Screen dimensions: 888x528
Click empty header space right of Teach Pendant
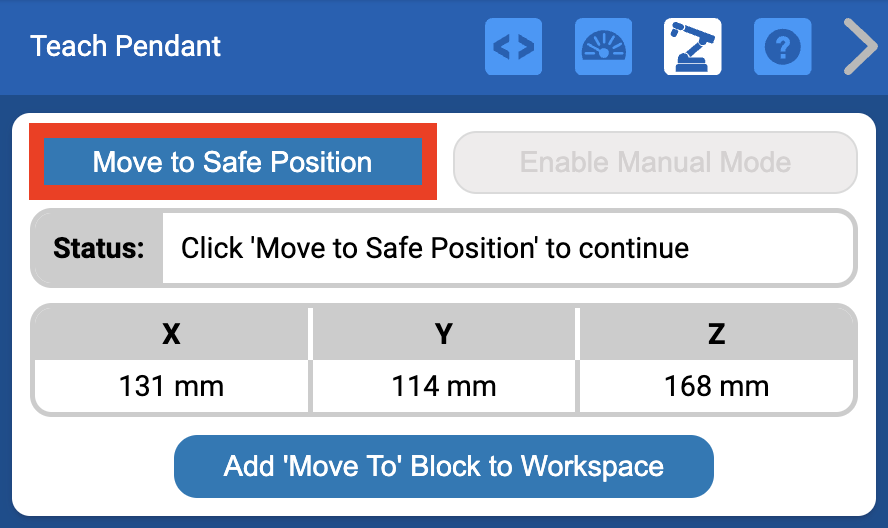point(350,47)
